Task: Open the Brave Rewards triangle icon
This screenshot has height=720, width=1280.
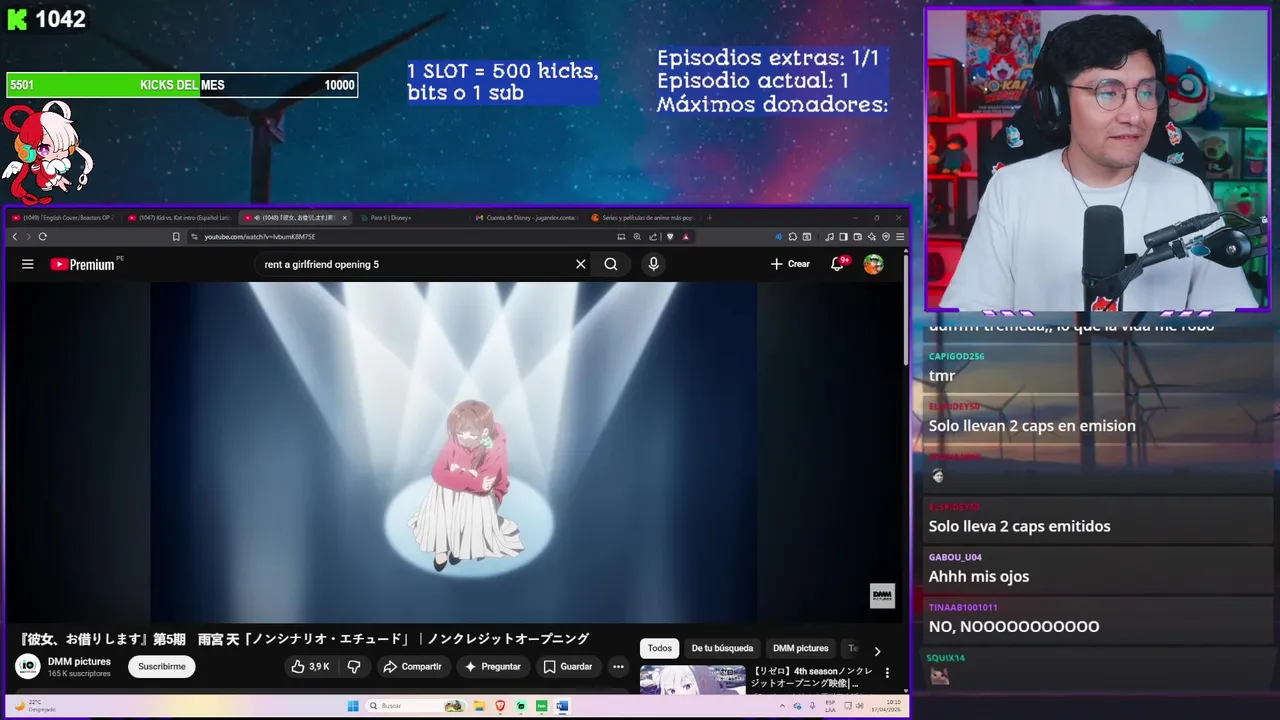Action: [x=686, y=237]
